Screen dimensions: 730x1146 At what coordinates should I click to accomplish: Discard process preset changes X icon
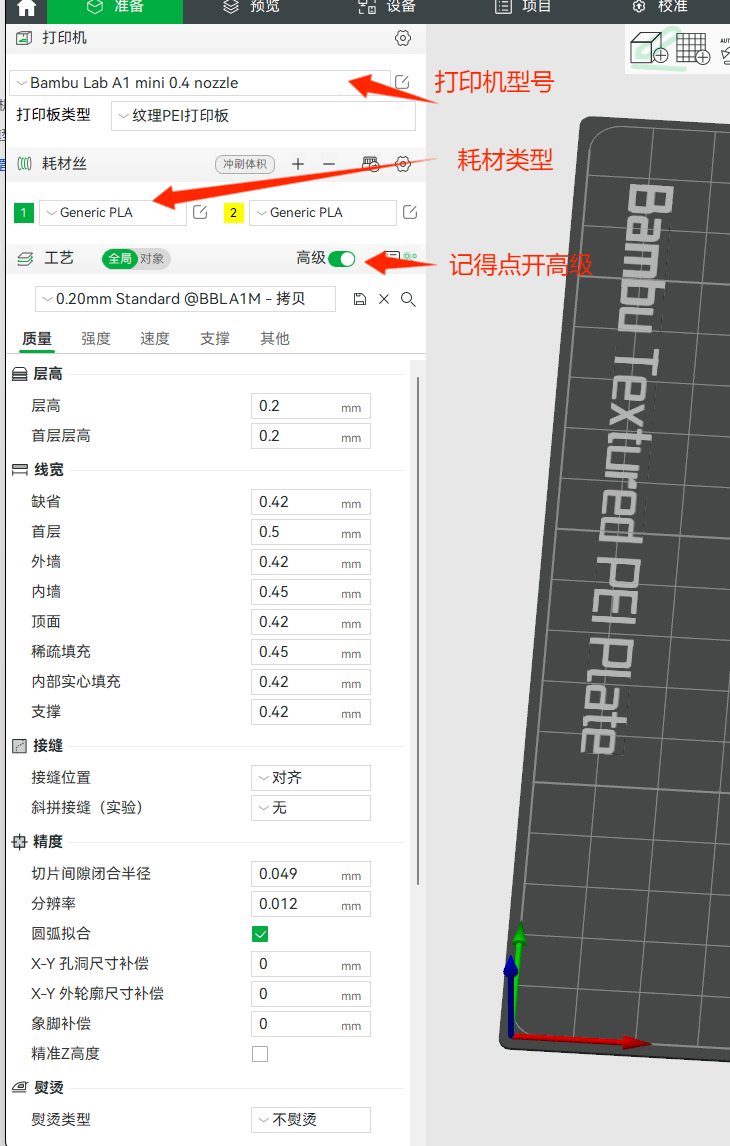click(384, 299)
